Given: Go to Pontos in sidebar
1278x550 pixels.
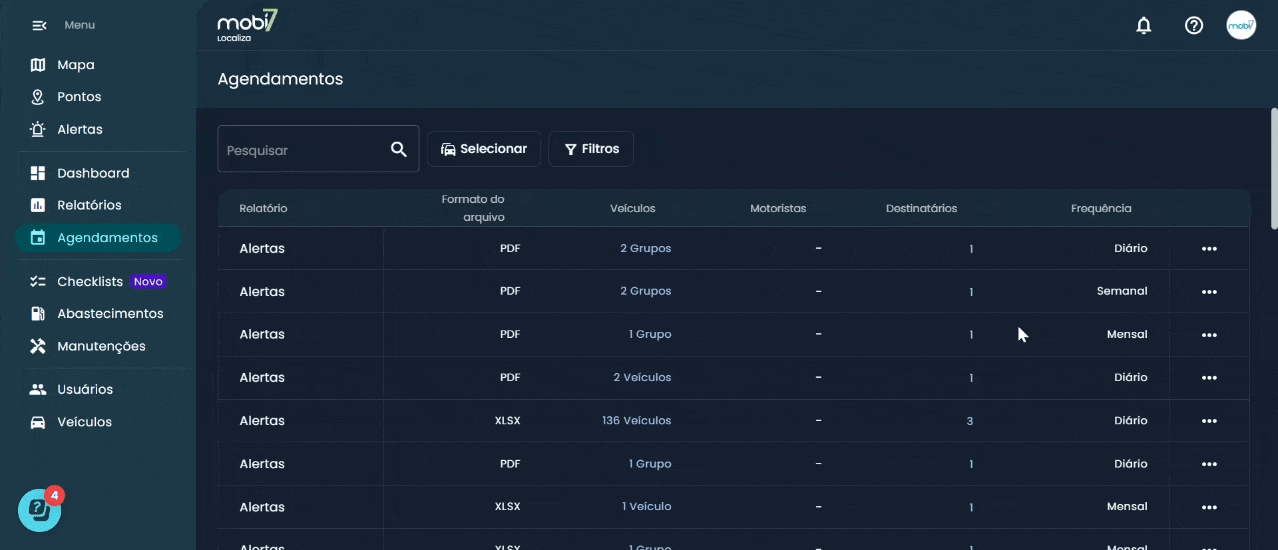Looking at the screenshot, I should point(79,97).
